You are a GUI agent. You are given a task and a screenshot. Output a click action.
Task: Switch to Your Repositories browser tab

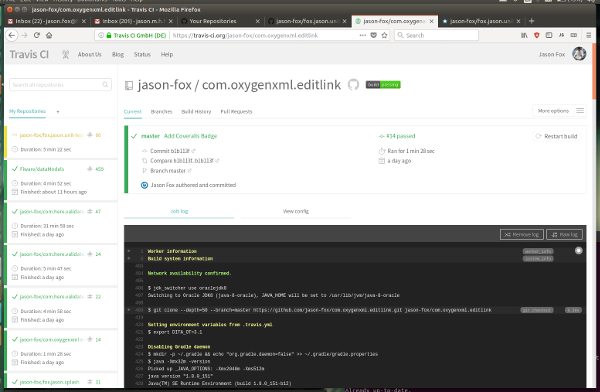(220, 21)
